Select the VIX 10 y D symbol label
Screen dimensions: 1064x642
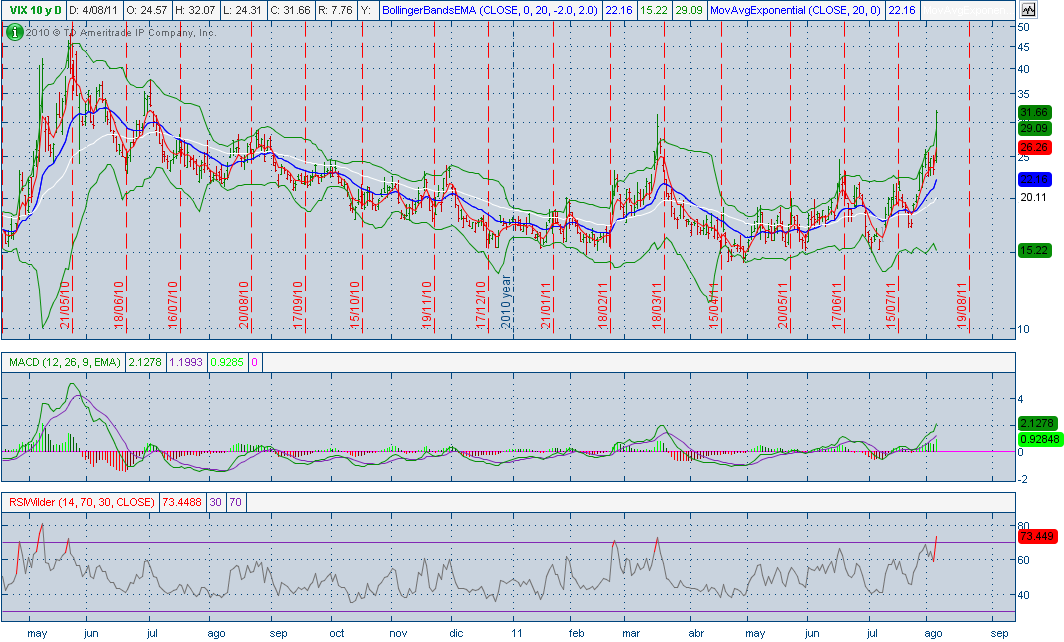(x=35, y=10)
